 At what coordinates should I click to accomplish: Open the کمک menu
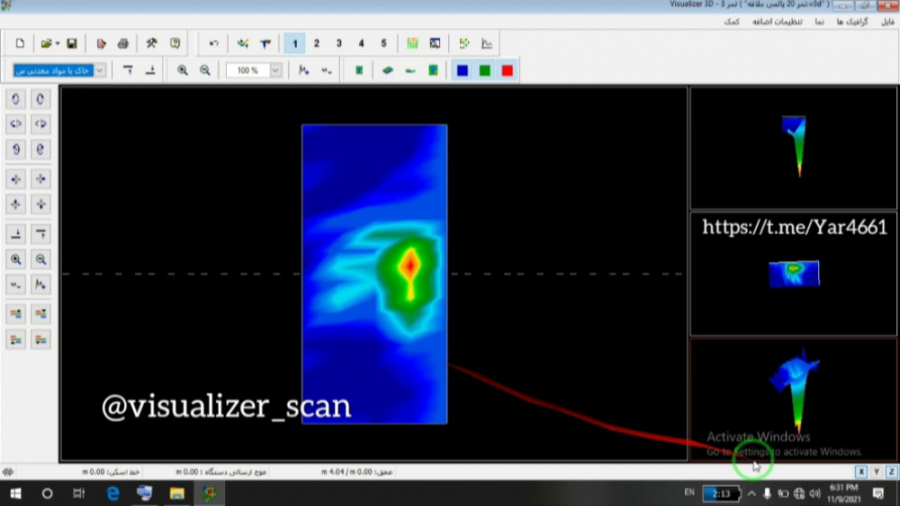732,21
